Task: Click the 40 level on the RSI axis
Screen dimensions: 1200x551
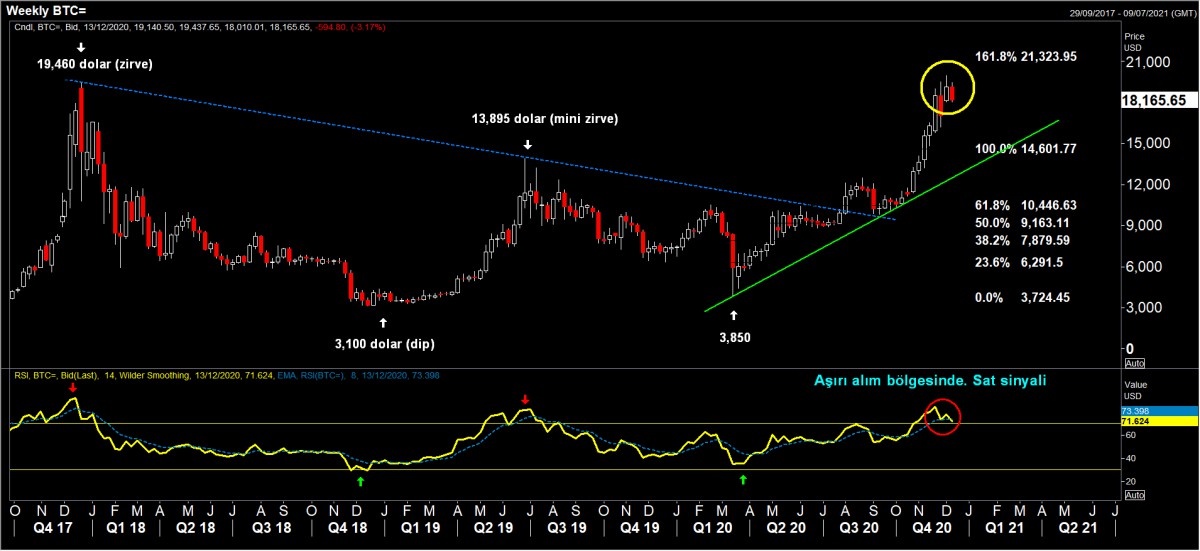Action: [1131, 458]
